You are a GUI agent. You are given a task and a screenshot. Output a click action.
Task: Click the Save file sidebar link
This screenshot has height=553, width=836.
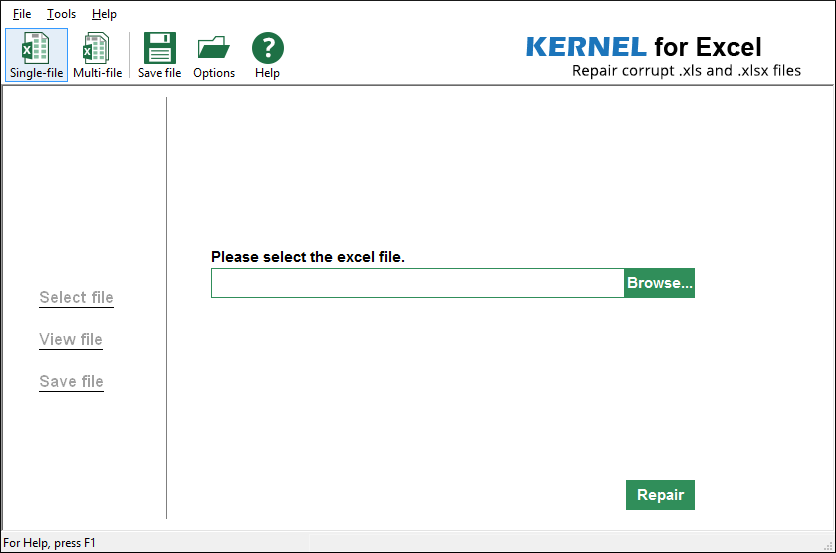(71, 382)
